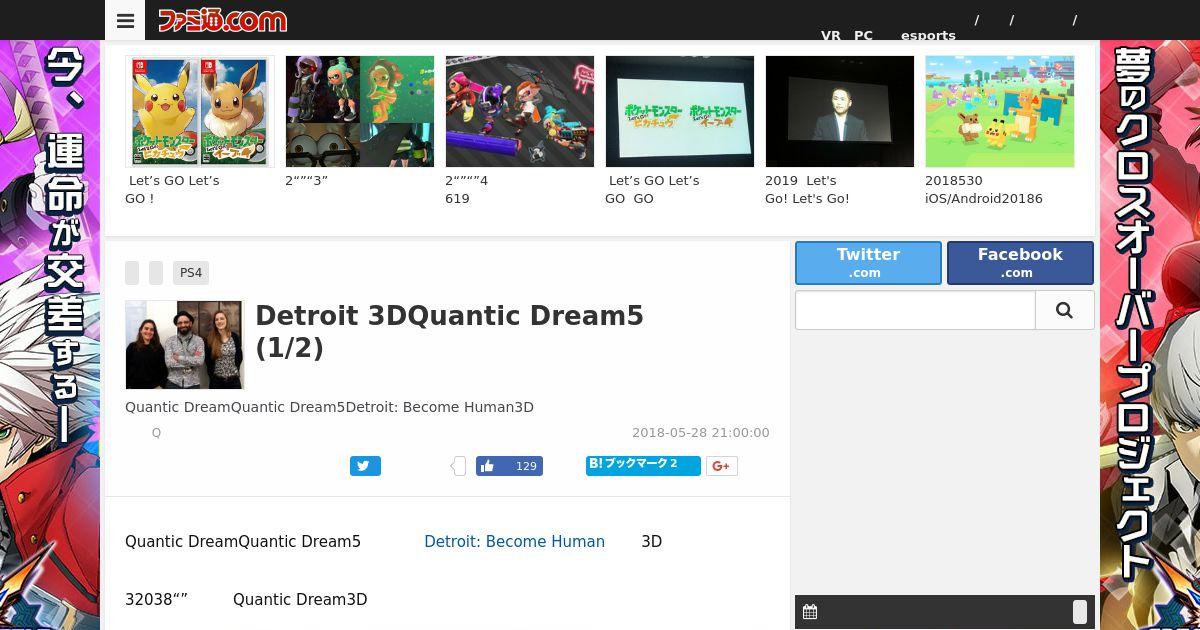The width and height of the screenshot is (1200, 630).
Task: Open the esports nav item
Action: tap(928, 35)
